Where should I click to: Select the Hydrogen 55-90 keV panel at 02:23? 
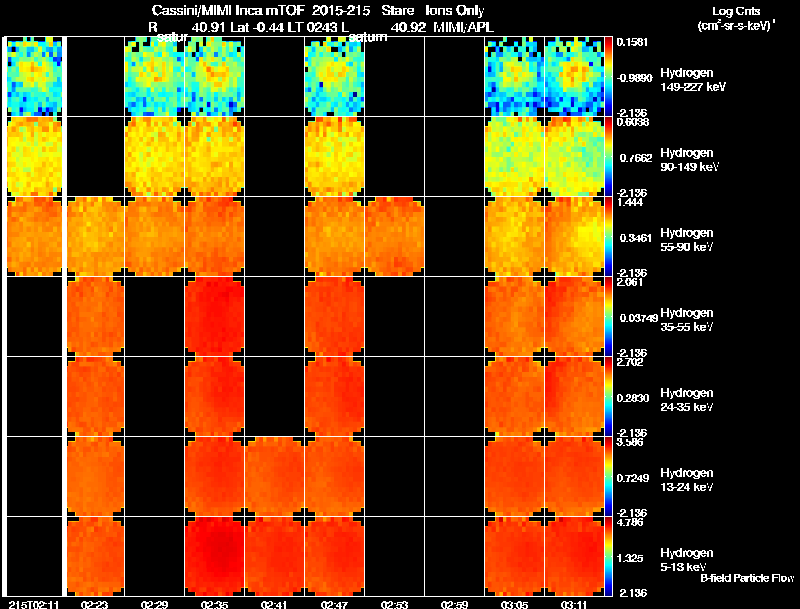tap(95, 237)
